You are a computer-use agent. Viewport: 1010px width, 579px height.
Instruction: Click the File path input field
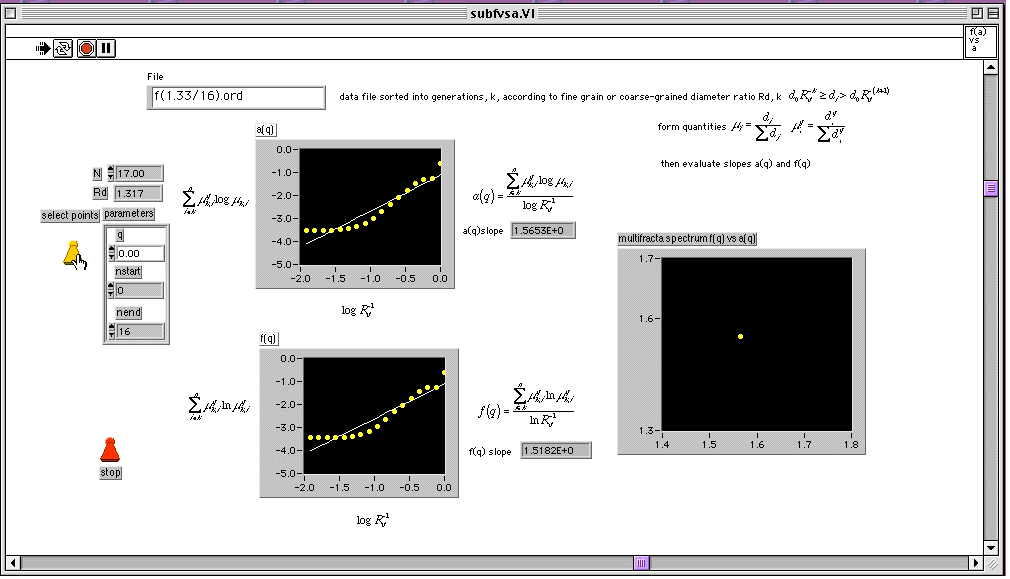click(x=236, y=97)
